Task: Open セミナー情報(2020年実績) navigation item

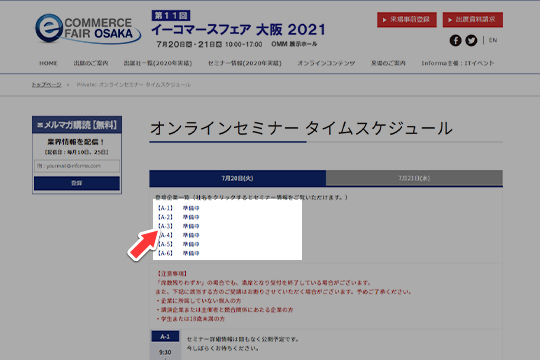Action: click(x=245, y=63)
